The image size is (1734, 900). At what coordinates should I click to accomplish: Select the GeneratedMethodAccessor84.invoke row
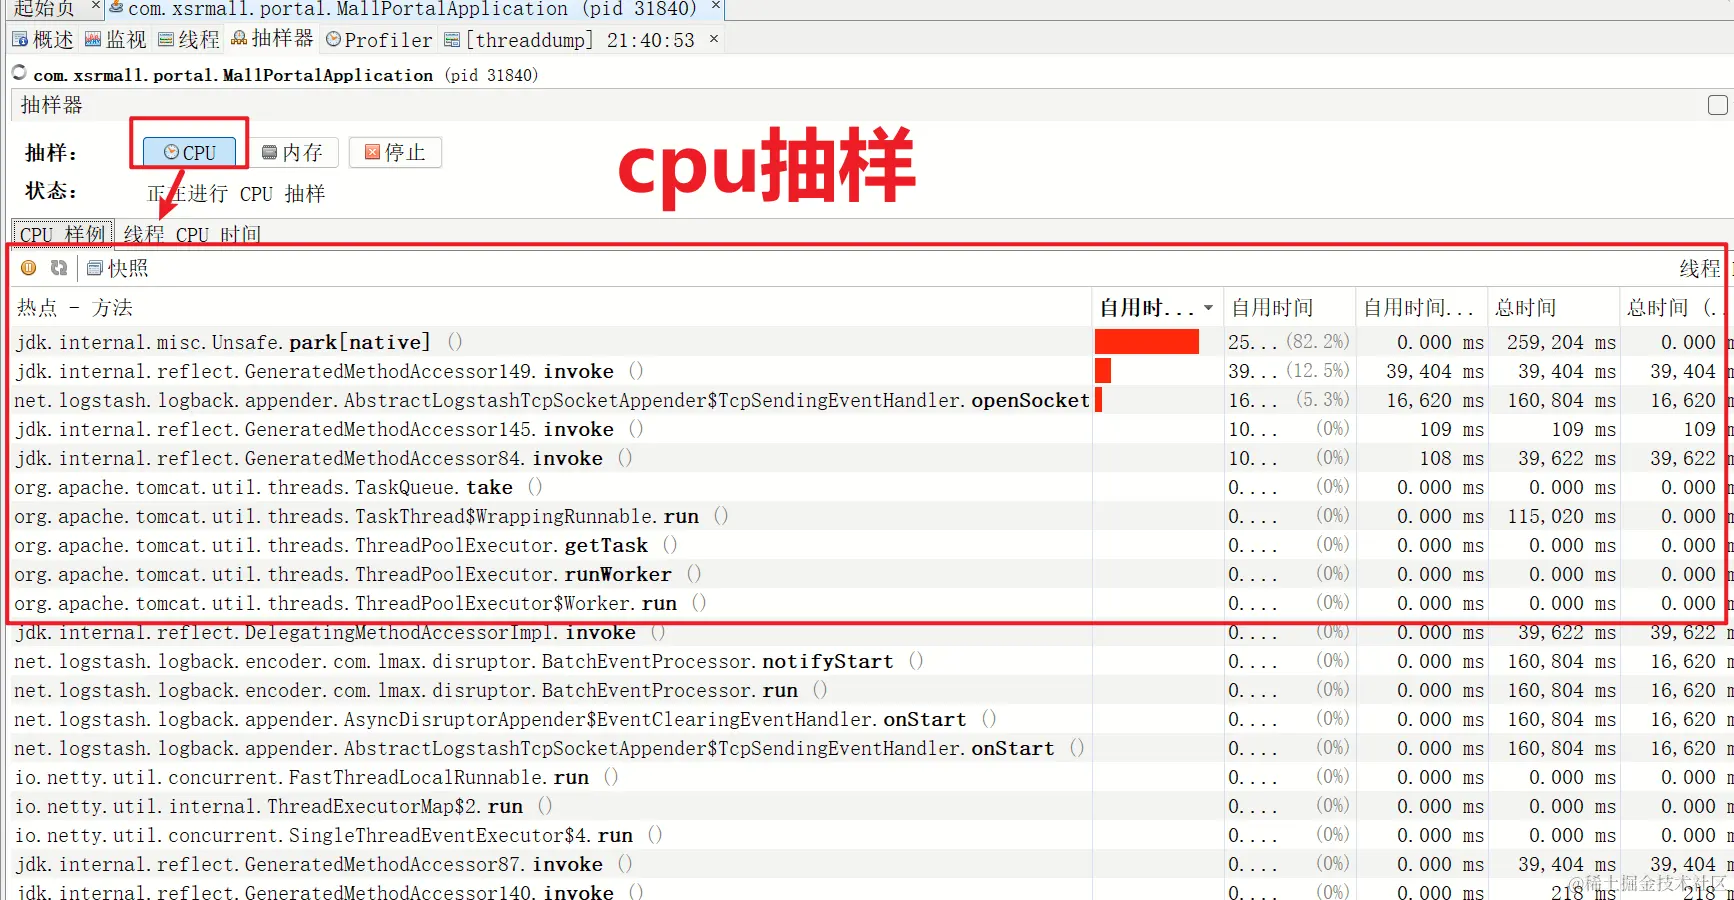[871, 458]
